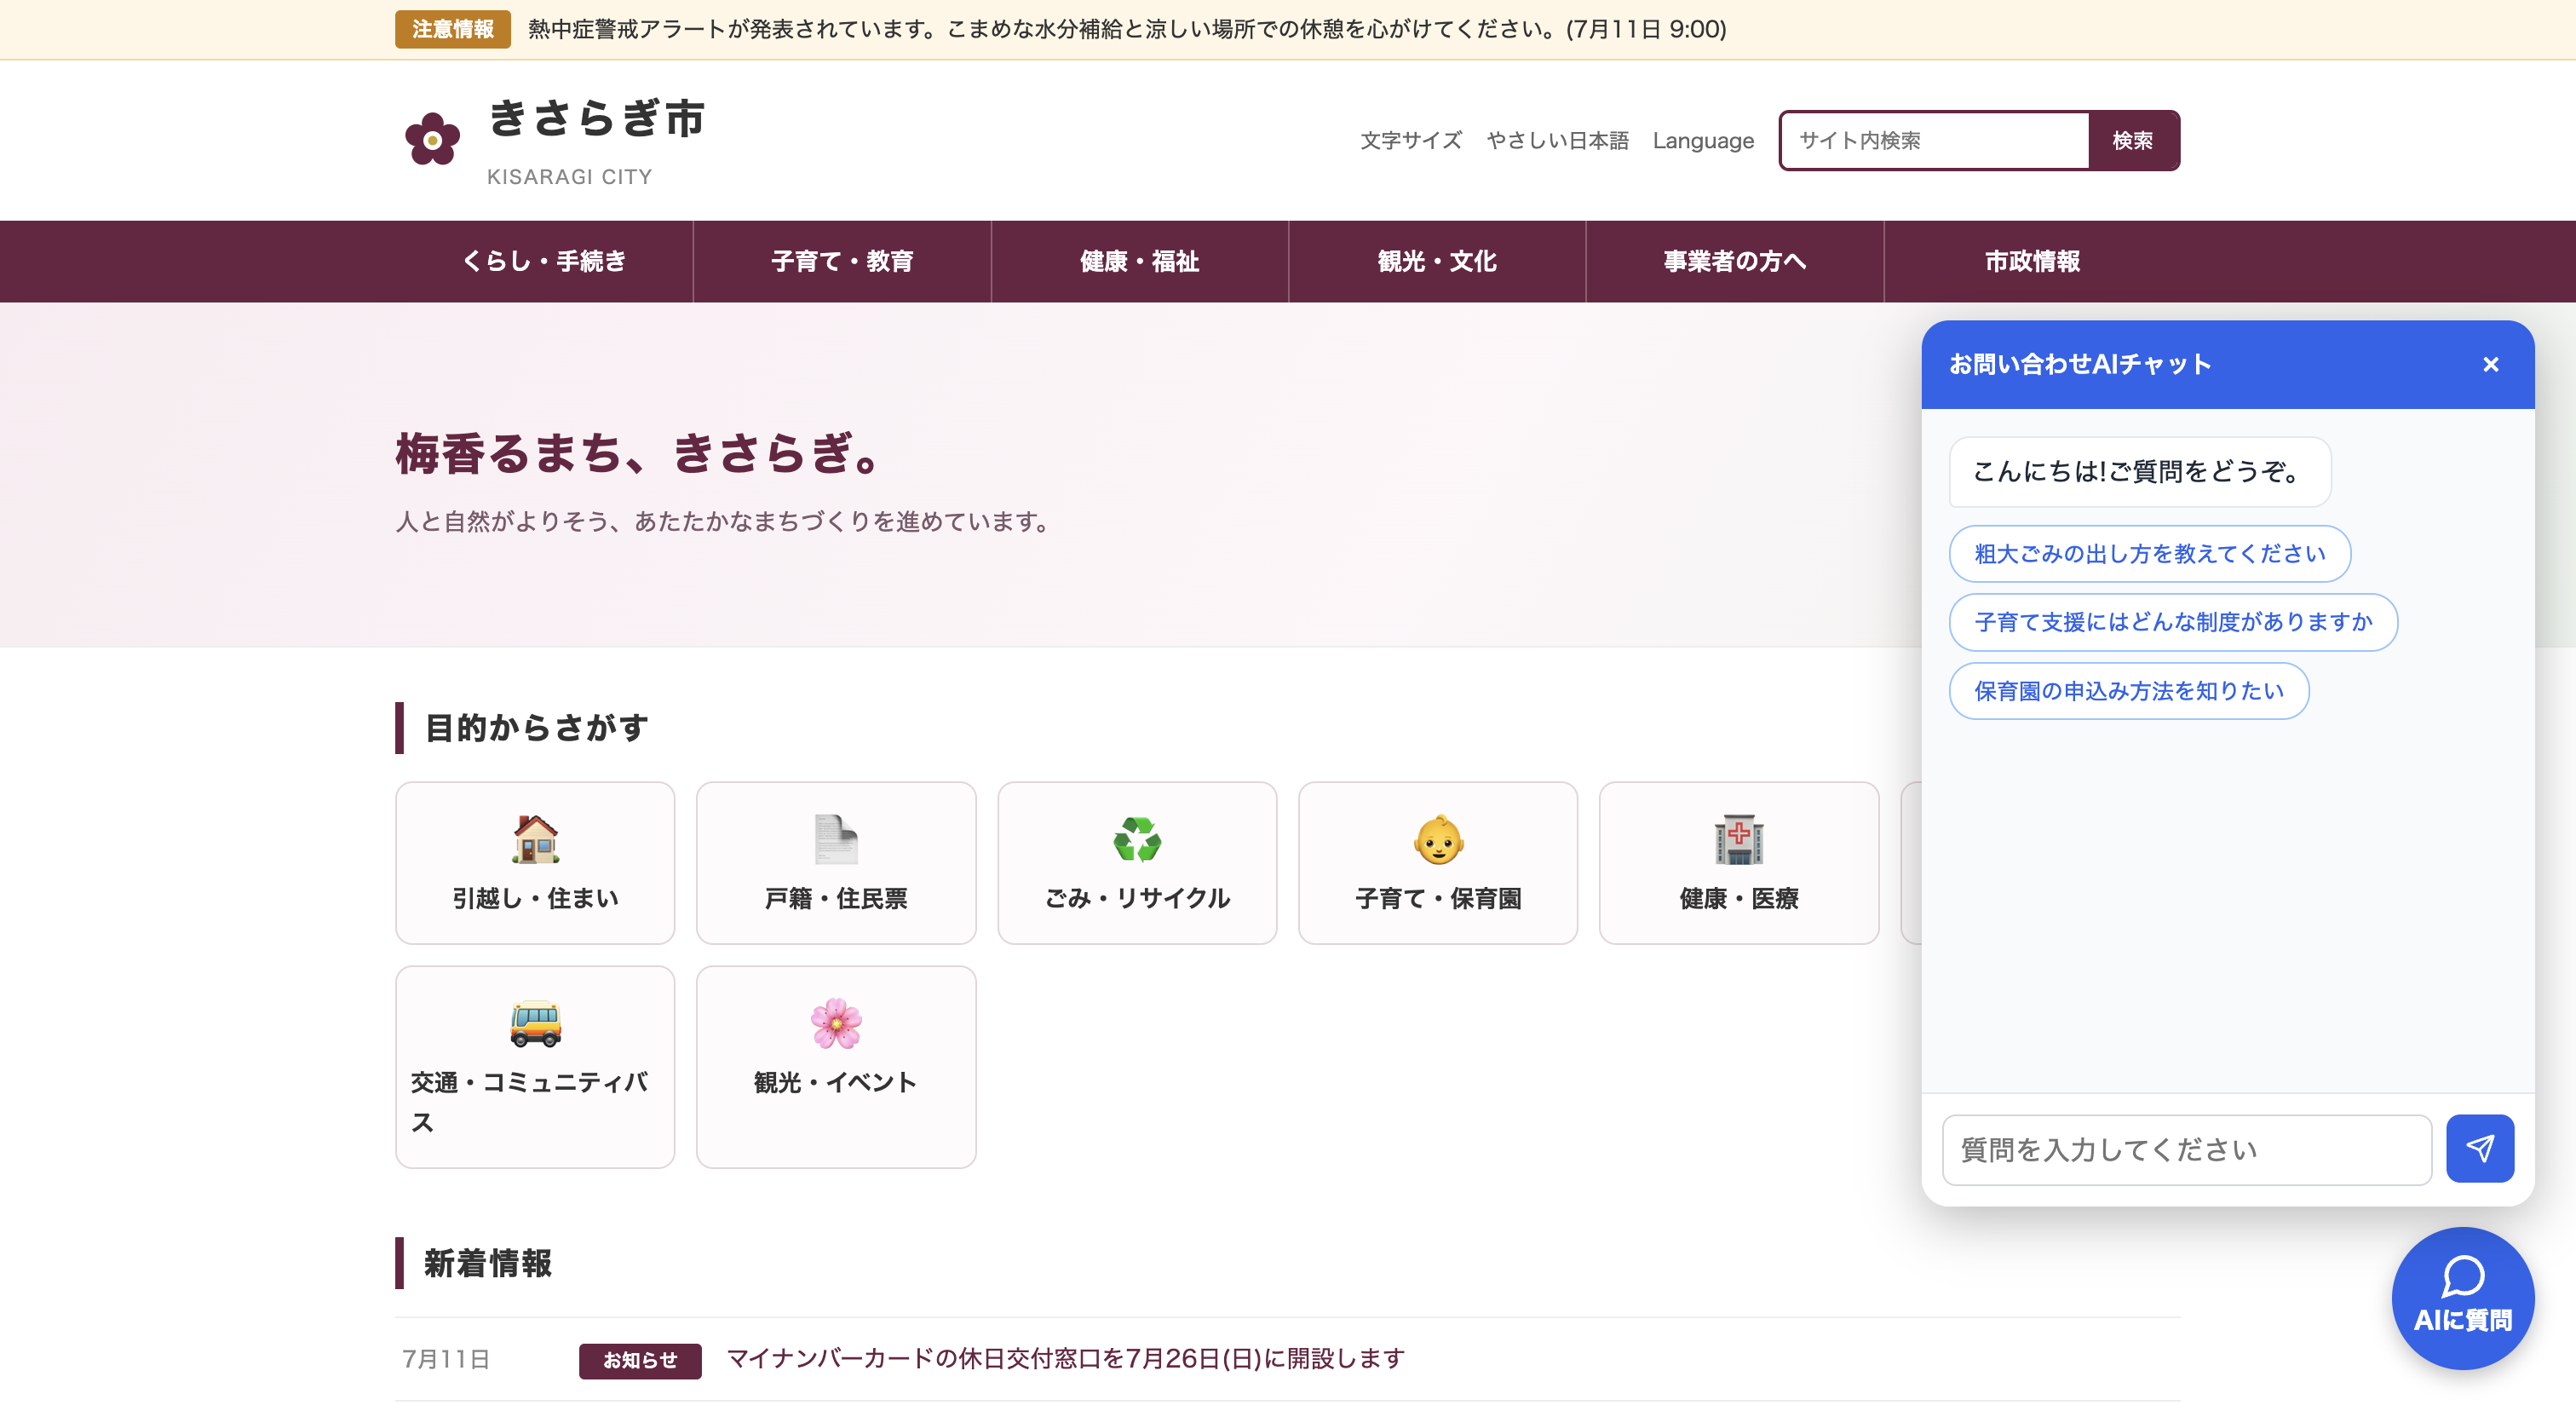Click the cherry blossom icon for 観光・イベント

pyautogui.click(x=836, y=1023)
